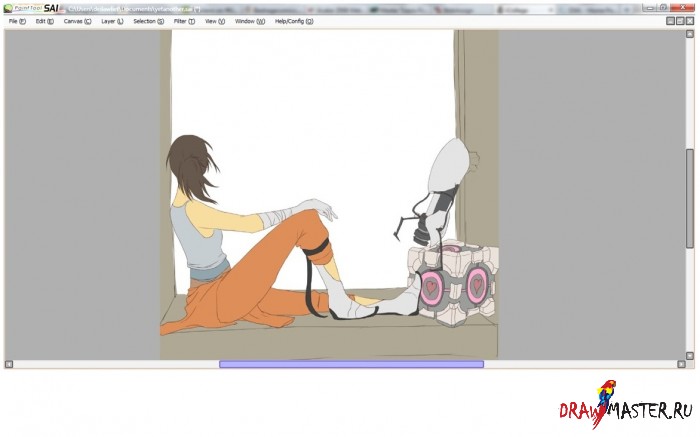Click the horizontal scrollbar thumb
700x437 pixels.
click(x=351, y=364)
